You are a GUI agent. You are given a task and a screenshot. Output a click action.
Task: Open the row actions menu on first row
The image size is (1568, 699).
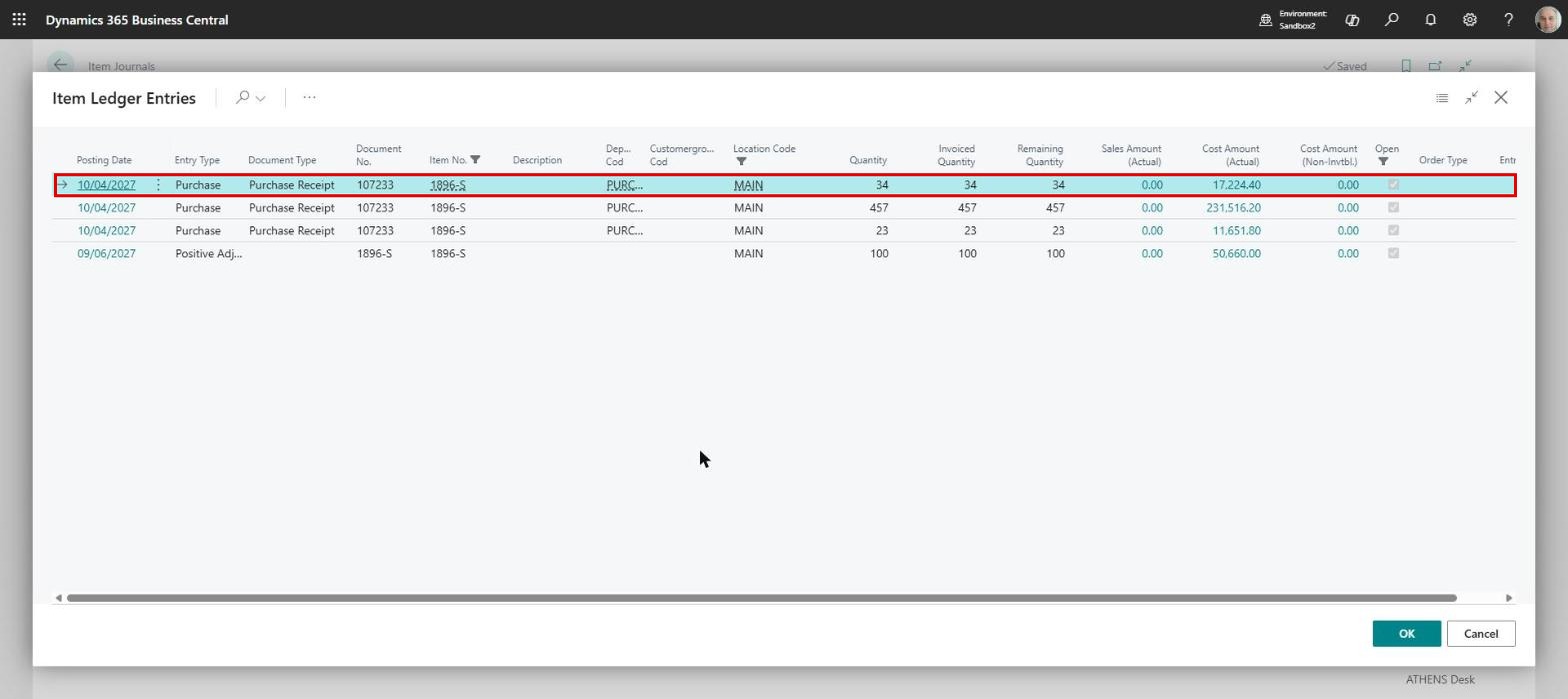[x=158, y=185]
